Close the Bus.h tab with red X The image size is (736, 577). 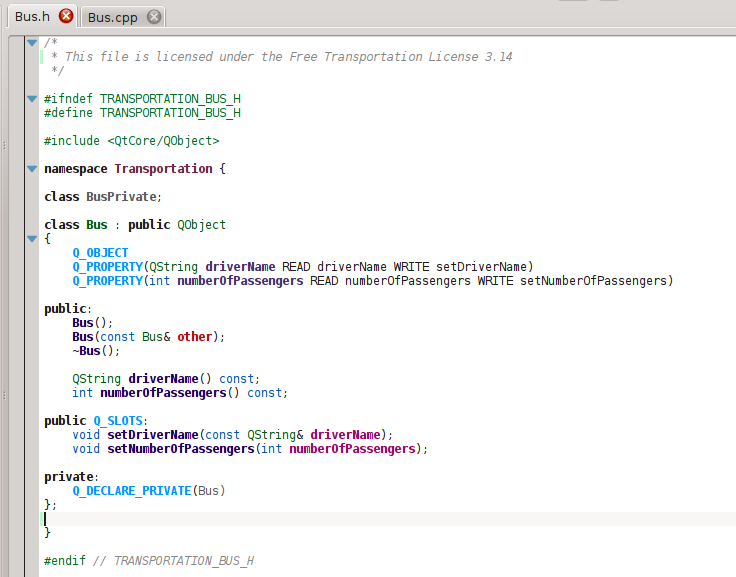click(x=66, y=16)
